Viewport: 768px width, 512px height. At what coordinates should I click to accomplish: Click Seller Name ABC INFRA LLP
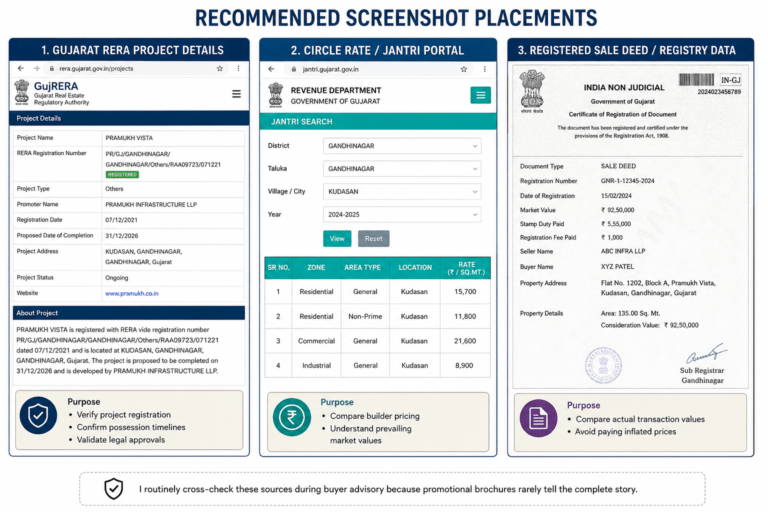(623, 251)
